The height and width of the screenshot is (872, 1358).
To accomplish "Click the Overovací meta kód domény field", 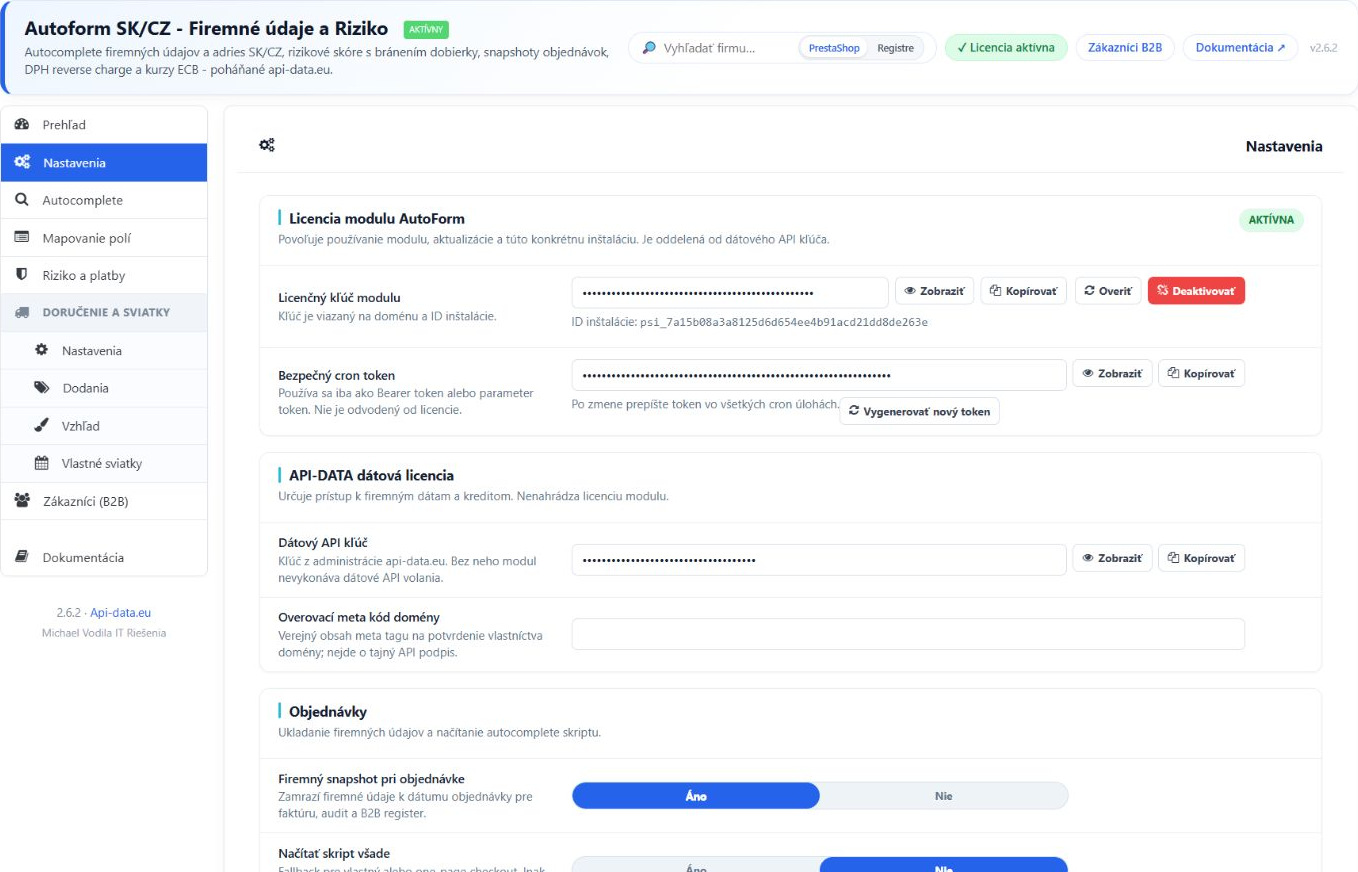I will (x=908, y=634).
